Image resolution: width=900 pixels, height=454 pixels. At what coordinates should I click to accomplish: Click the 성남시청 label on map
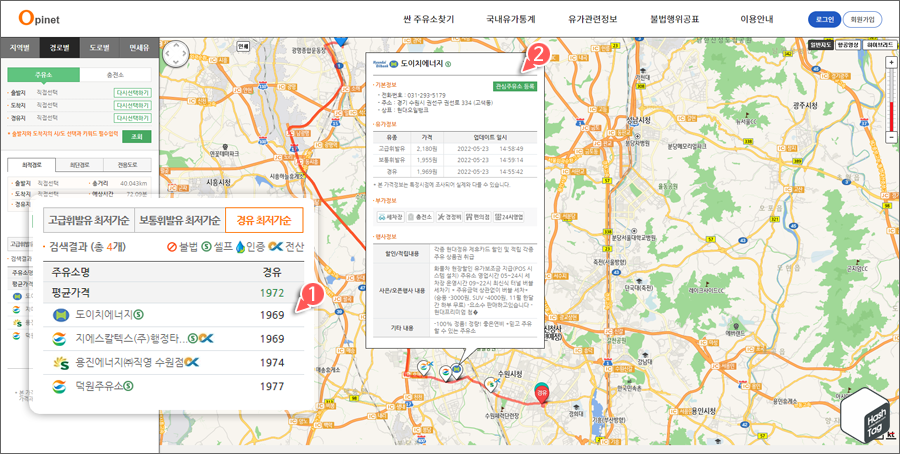click(x=640, y=119)
